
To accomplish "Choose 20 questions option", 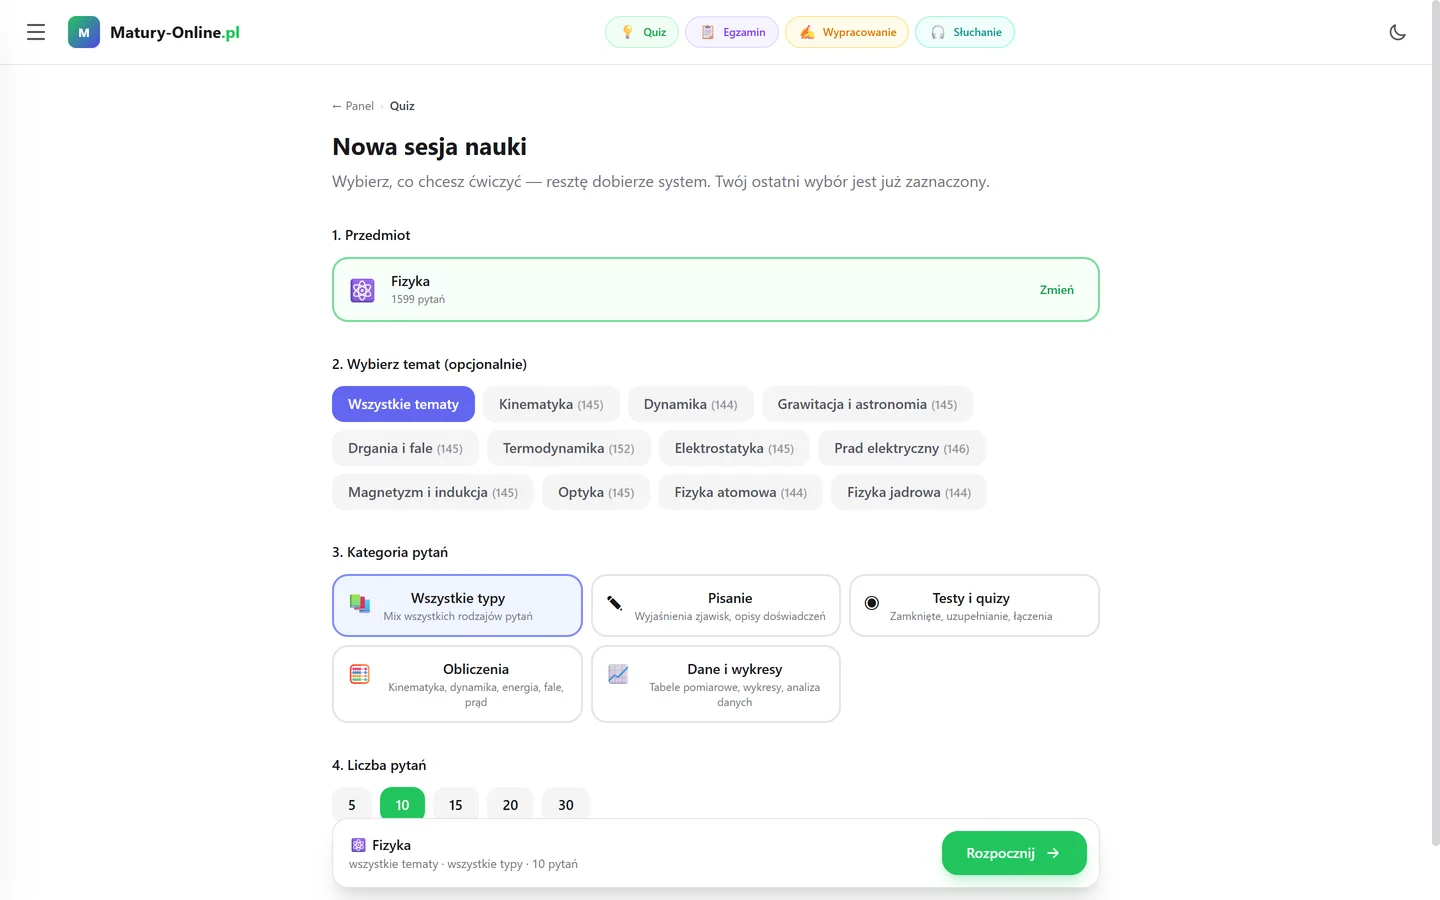I will pyautogui.click(x=510, y=804).
